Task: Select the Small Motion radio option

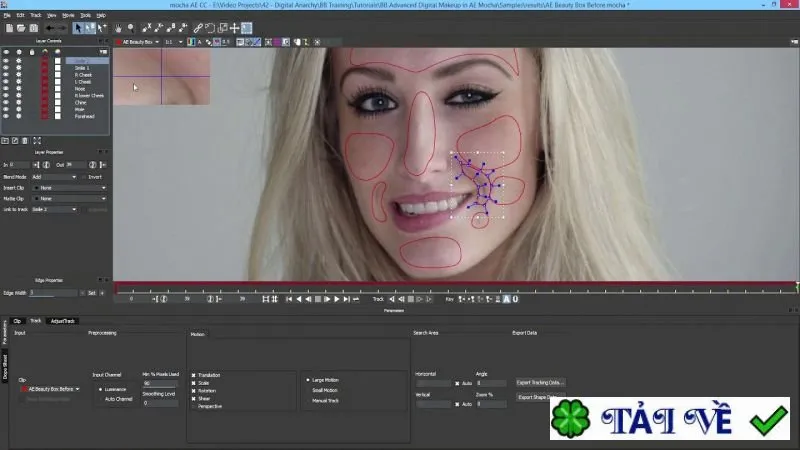Action: (308, 390)
